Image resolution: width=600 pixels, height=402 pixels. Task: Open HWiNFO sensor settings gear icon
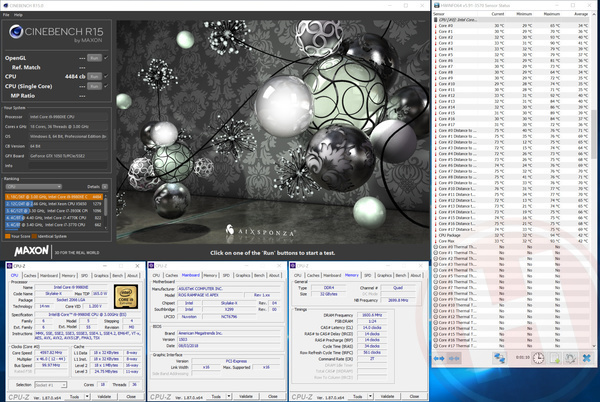pyautogui.click(x=571, y=358)
